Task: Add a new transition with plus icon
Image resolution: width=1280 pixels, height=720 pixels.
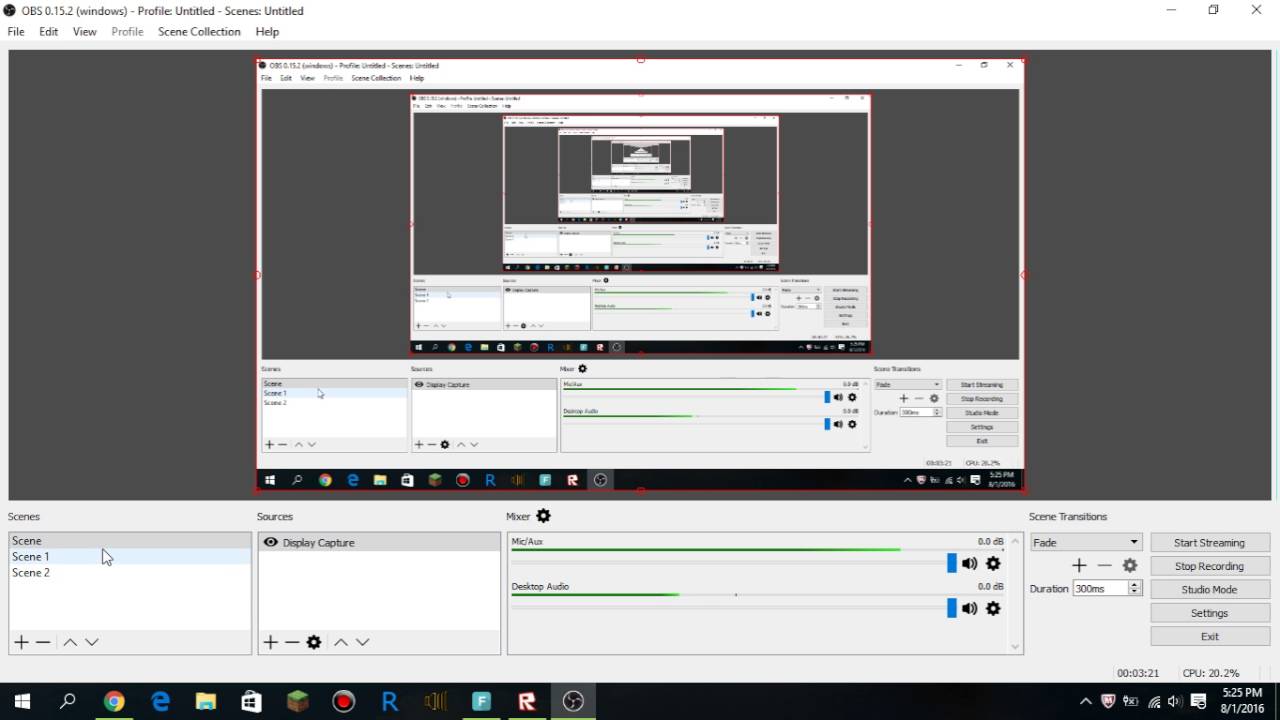Action: point(1079,565)
